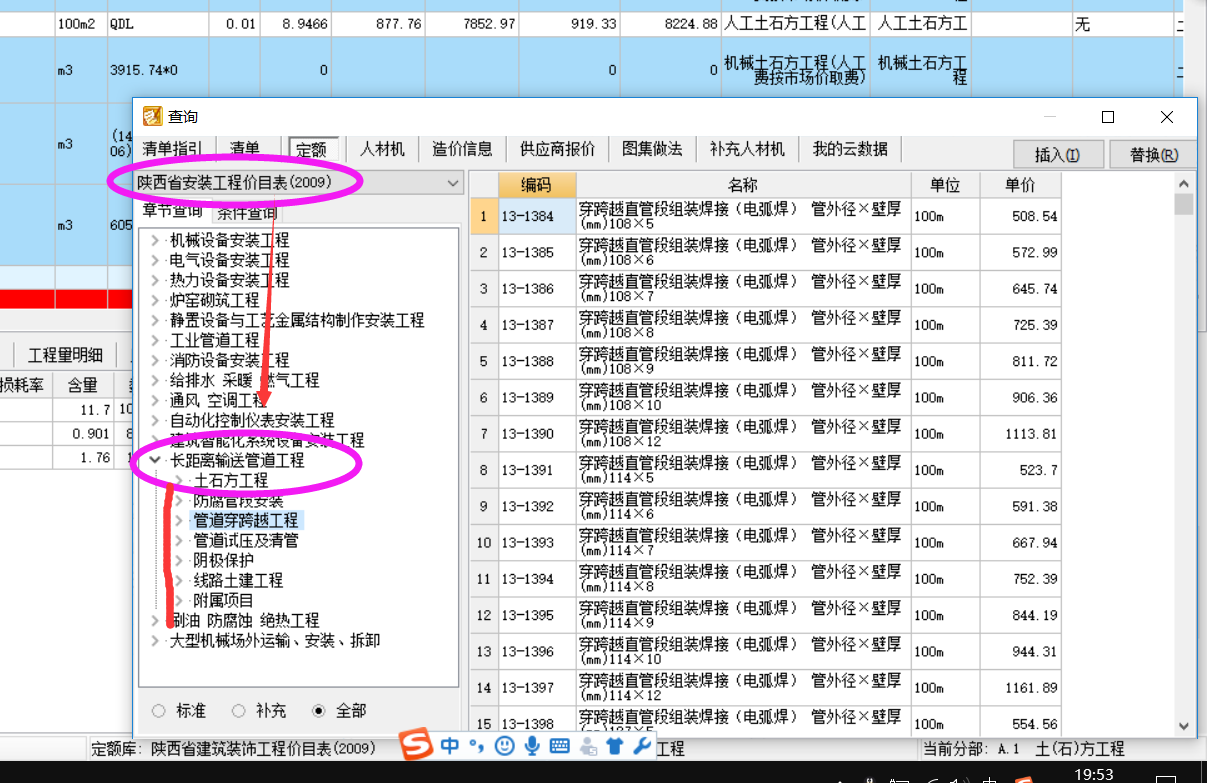Switch to the 清单 tab

[x=245, y=149]
